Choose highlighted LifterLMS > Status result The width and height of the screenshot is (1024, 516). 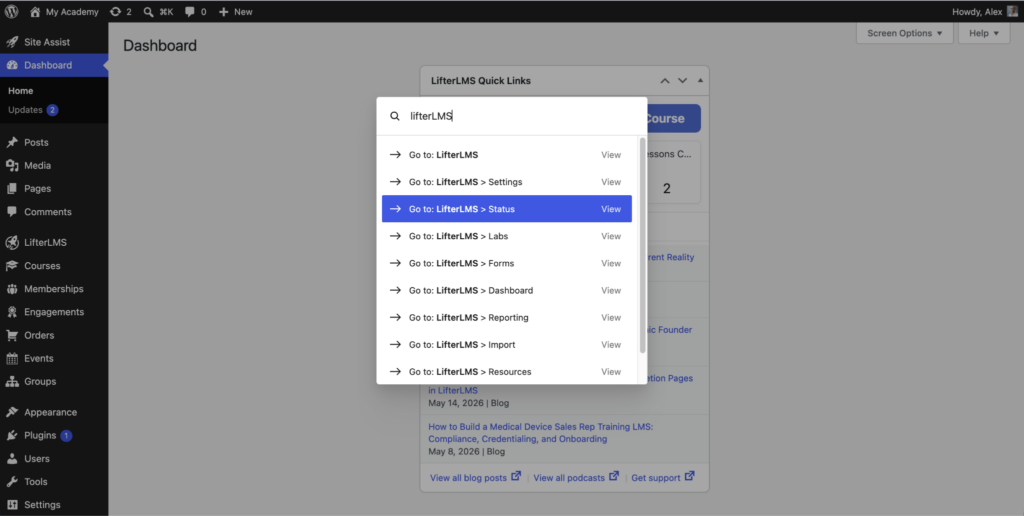[x=507, y=209]
